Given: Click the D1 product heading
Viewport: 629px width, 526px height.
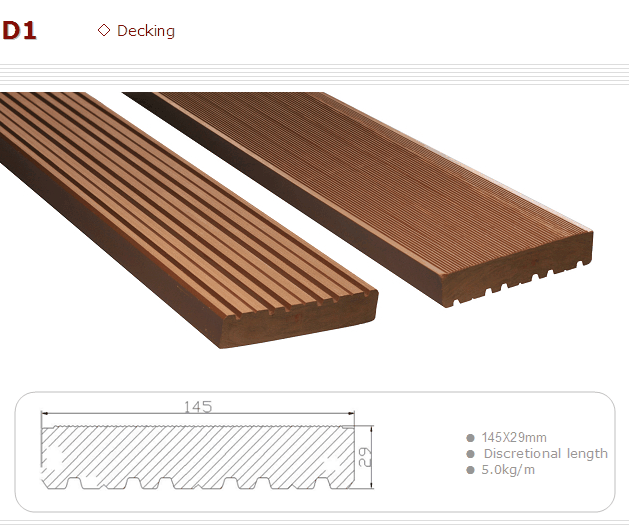Looking at the screenshot, I should pos(19,30).
